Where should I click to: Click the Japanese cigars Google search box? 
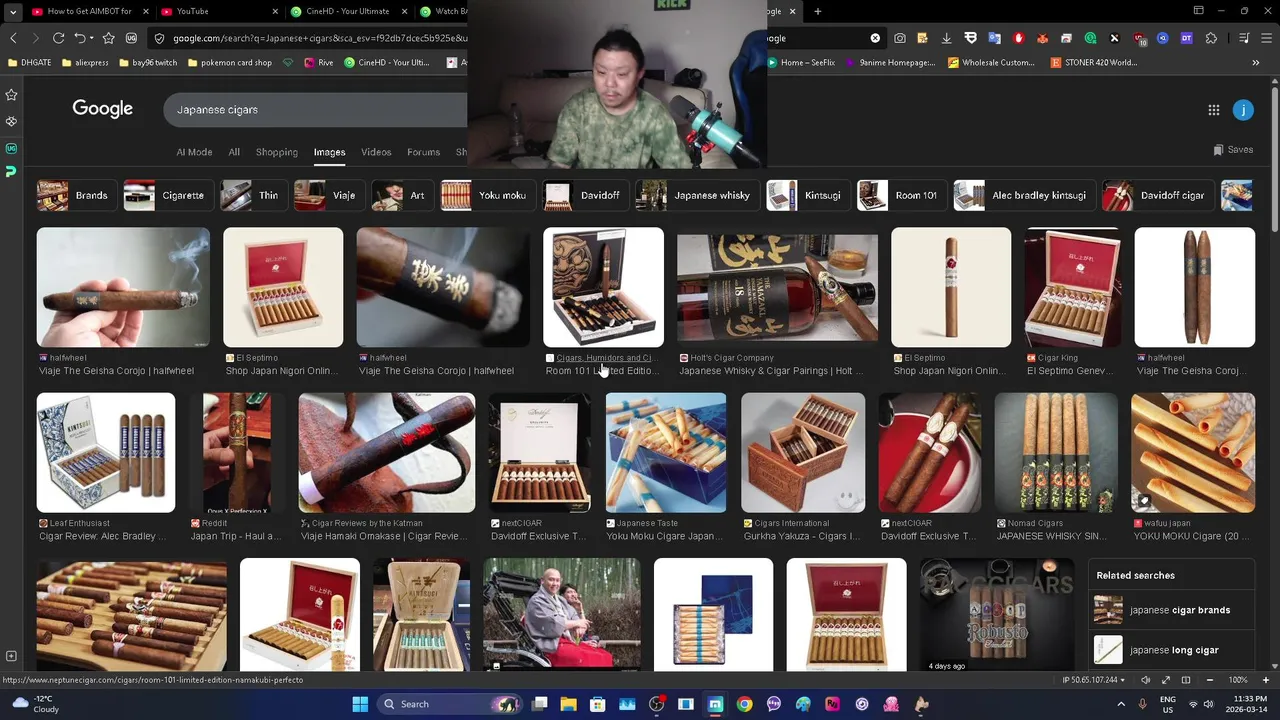(315, 110)
